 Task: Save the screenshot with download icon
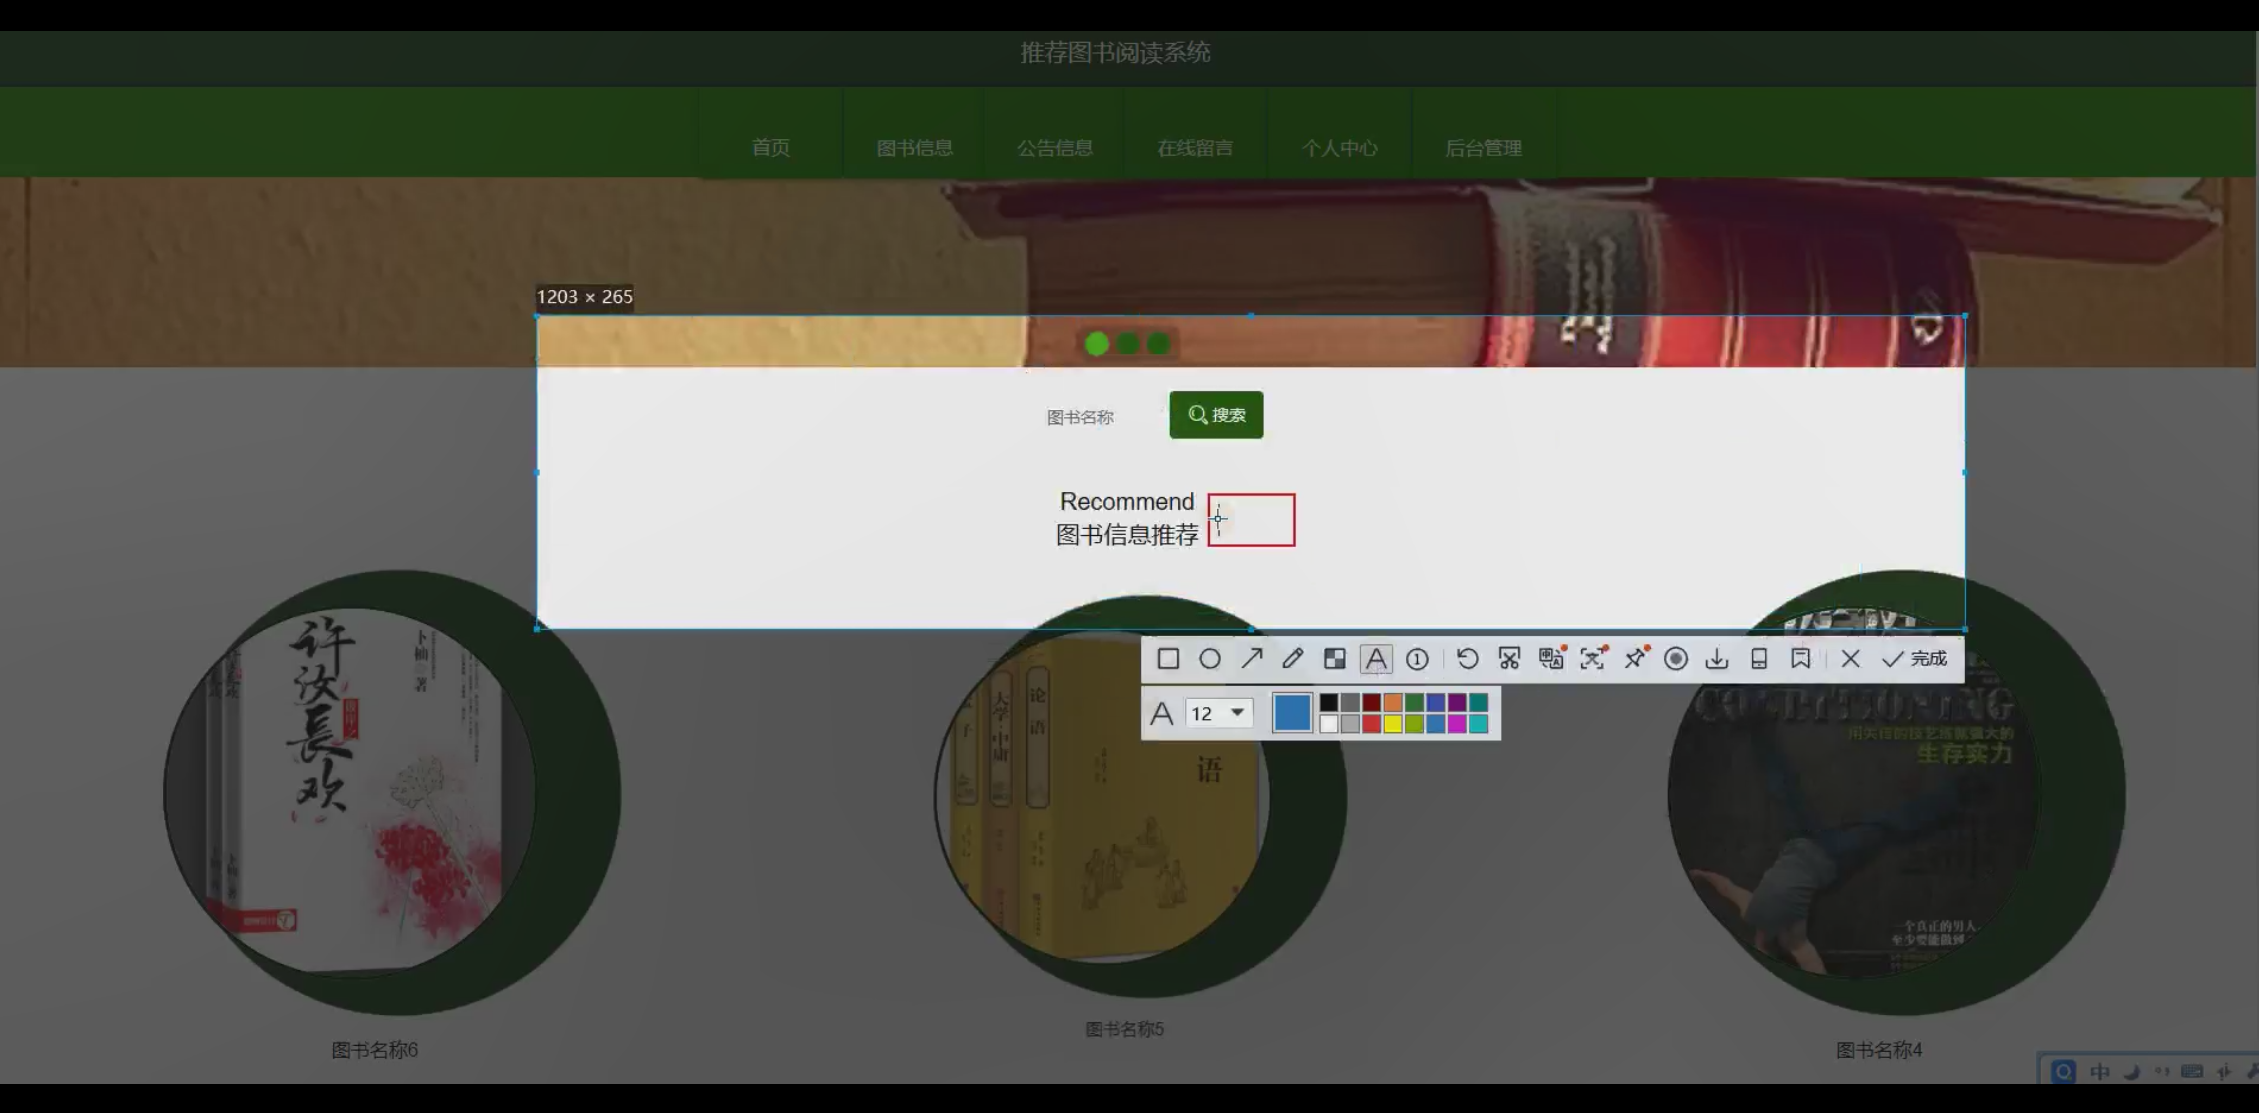1717,659
